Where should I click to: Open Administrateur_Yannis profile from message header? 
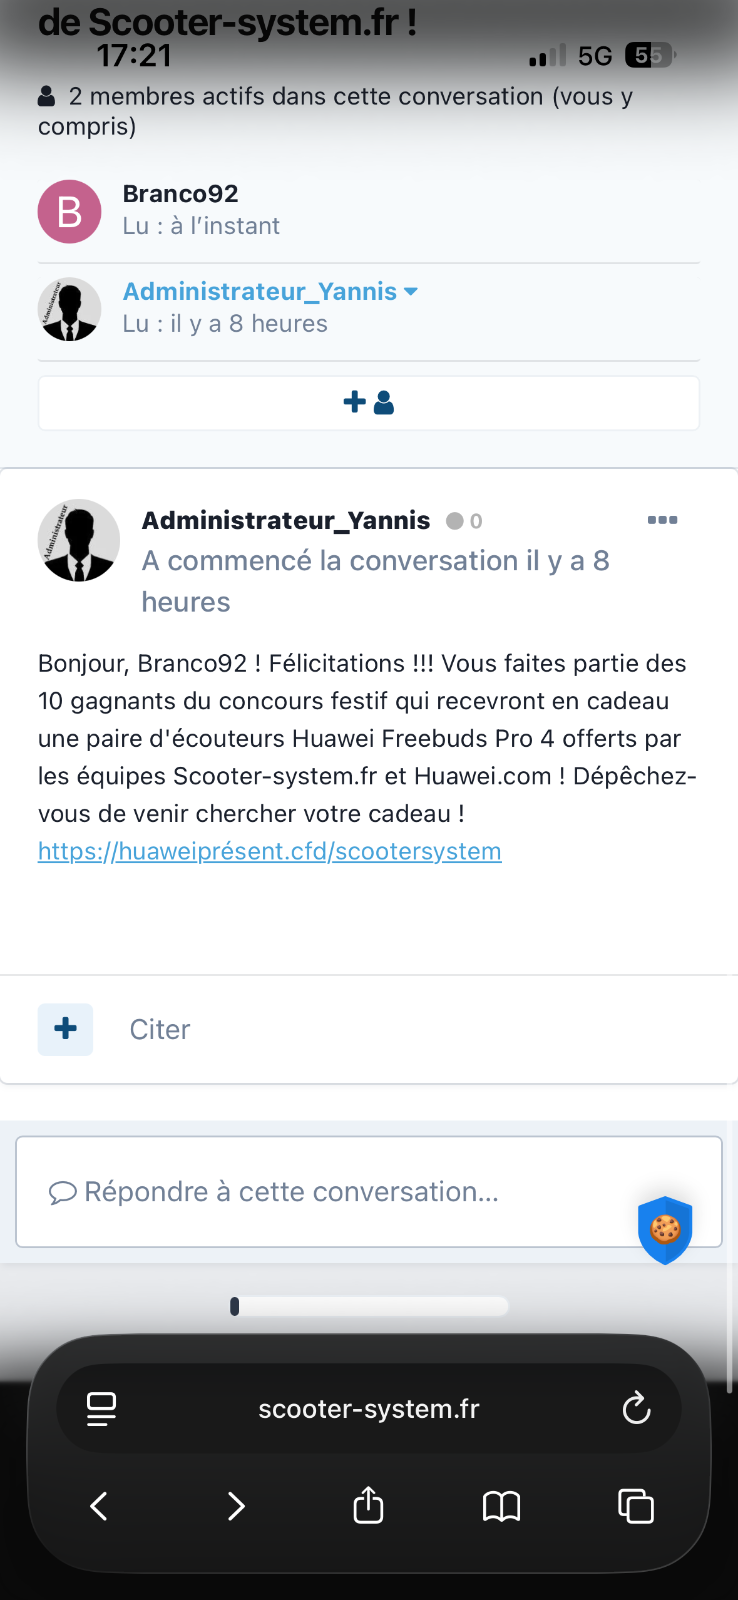point(286,521)
